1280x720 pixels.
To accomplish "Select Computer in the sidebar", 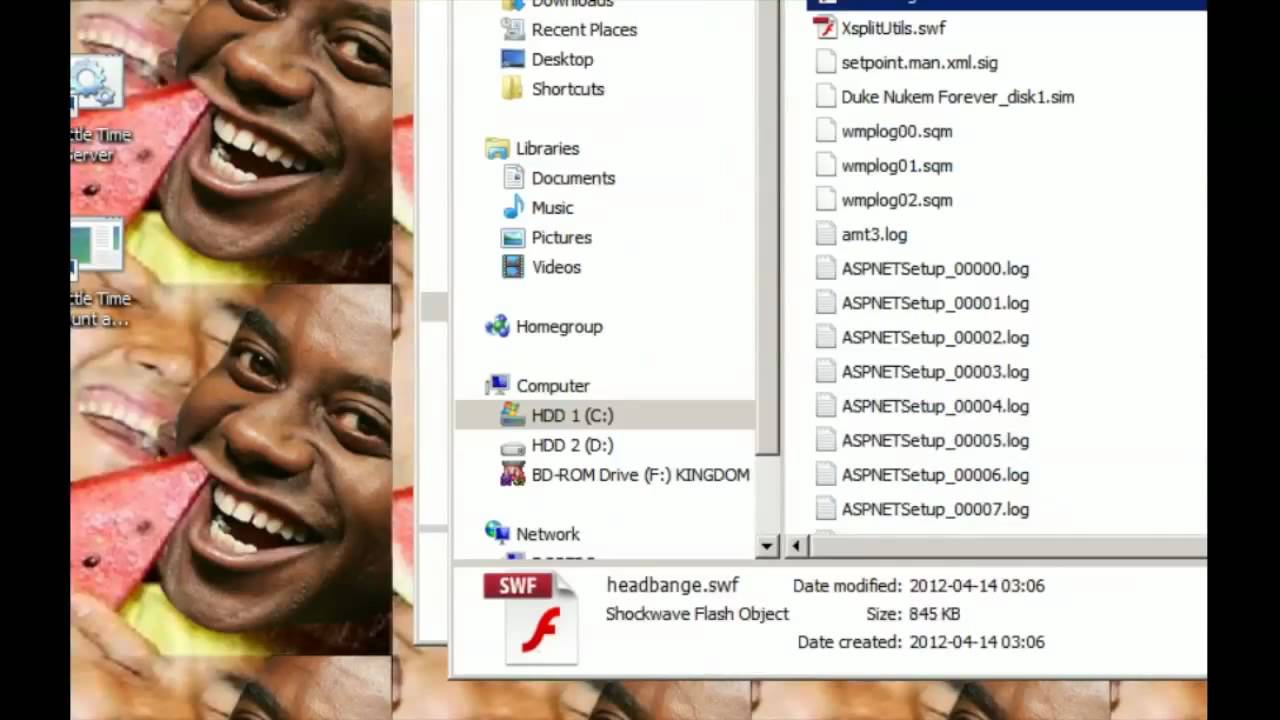I will [552, 386].
